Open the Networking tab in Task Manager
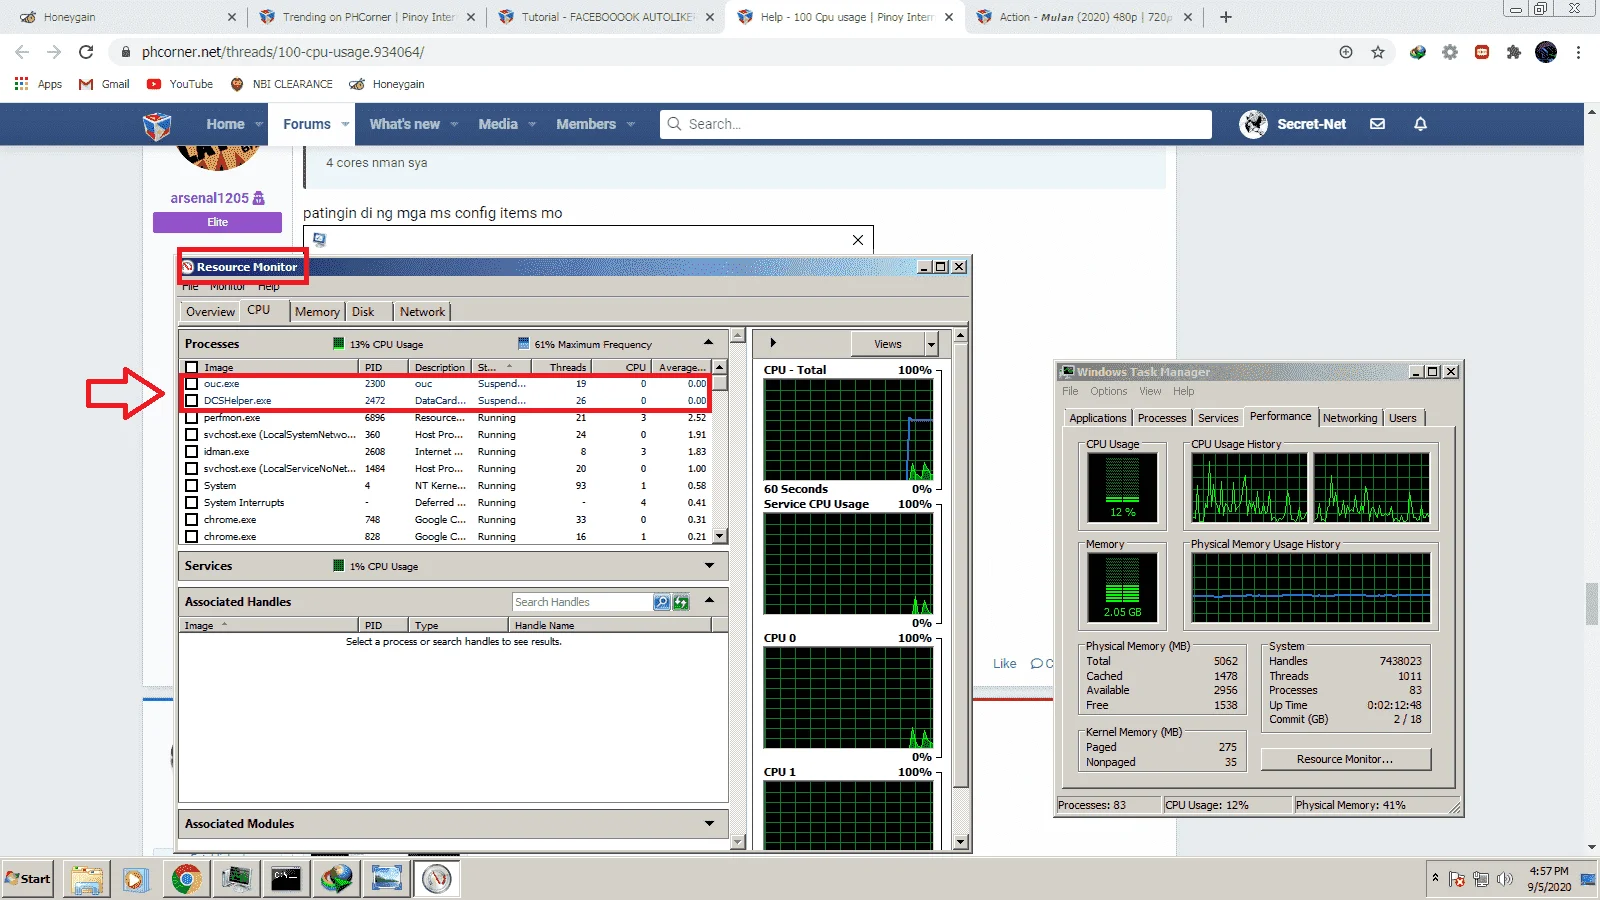The height and width of the screenshot is (900, 1600). (x=1350, y=418)
